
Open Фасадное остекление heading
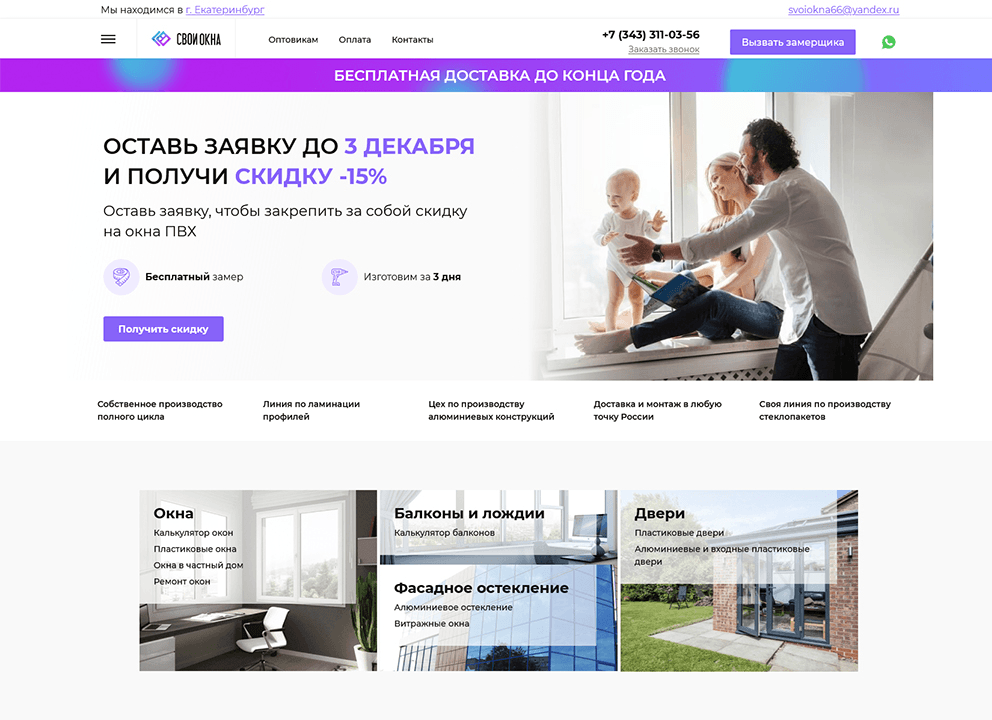[x=481, y=588]
